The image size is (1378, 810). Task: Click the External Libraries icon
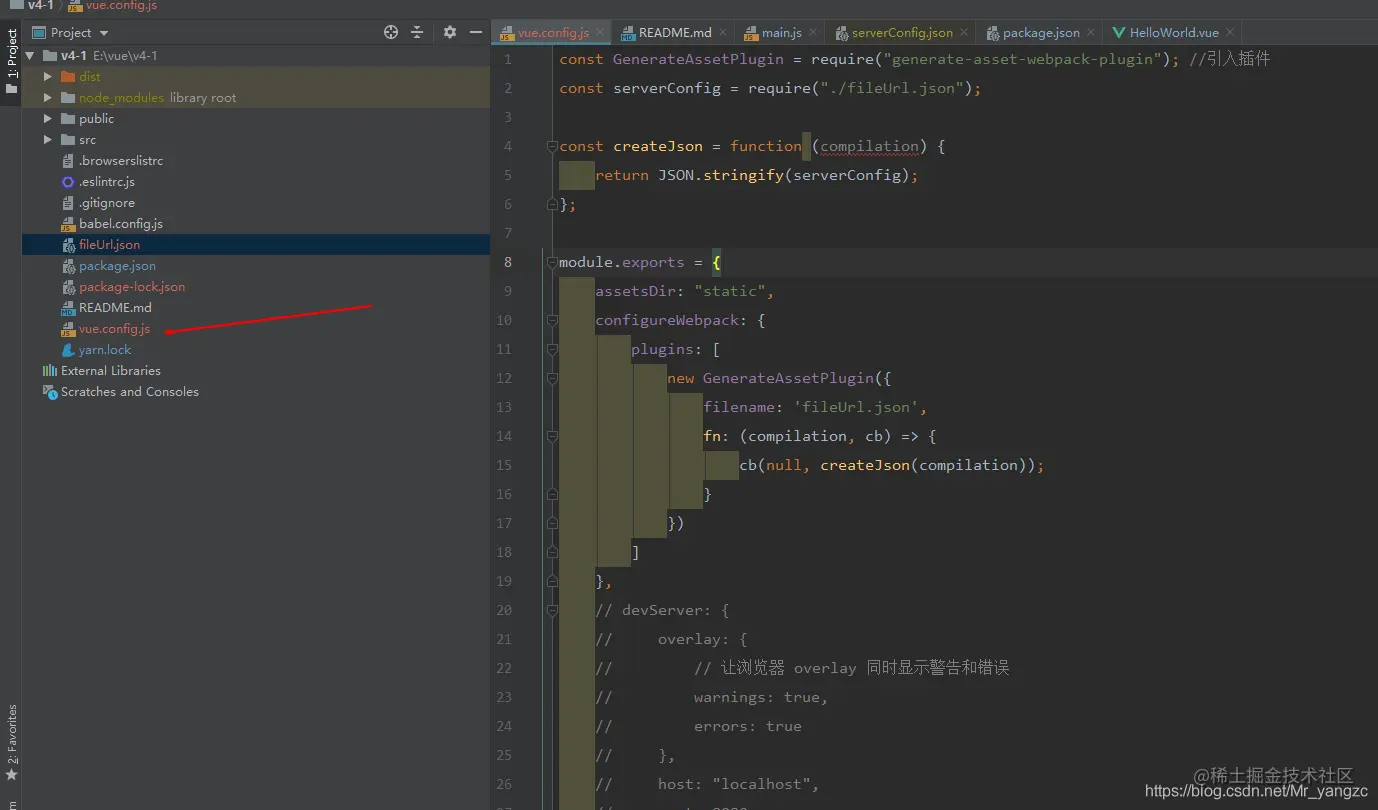click(x=49, y=370)
